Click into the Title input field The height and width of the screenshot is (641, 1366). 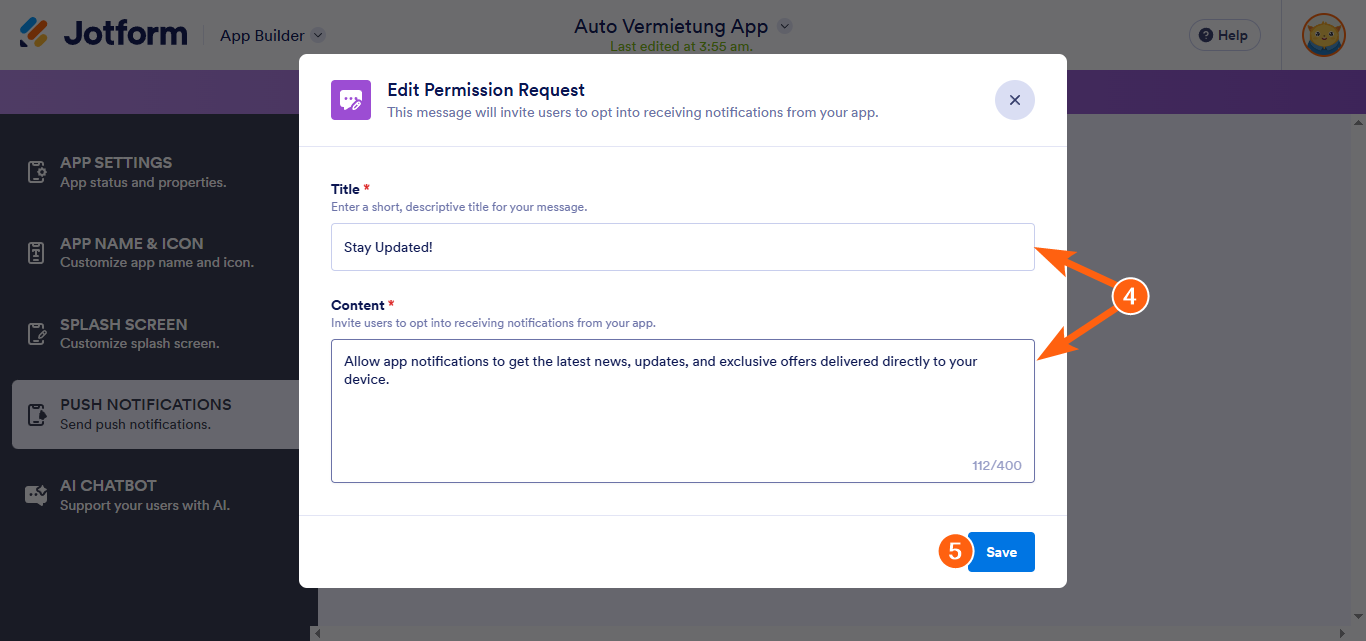click(x=683, y=246)
